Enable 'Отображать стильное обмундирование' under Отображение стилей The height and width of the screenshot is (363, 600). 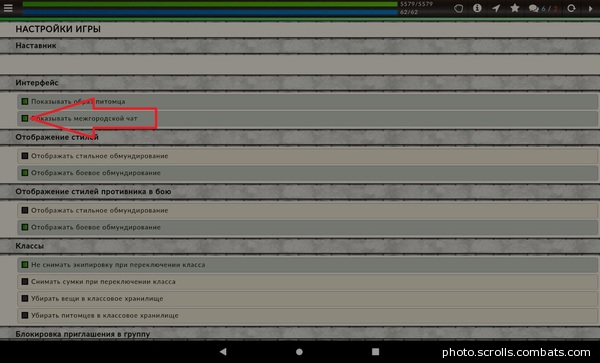coord(25,156)
